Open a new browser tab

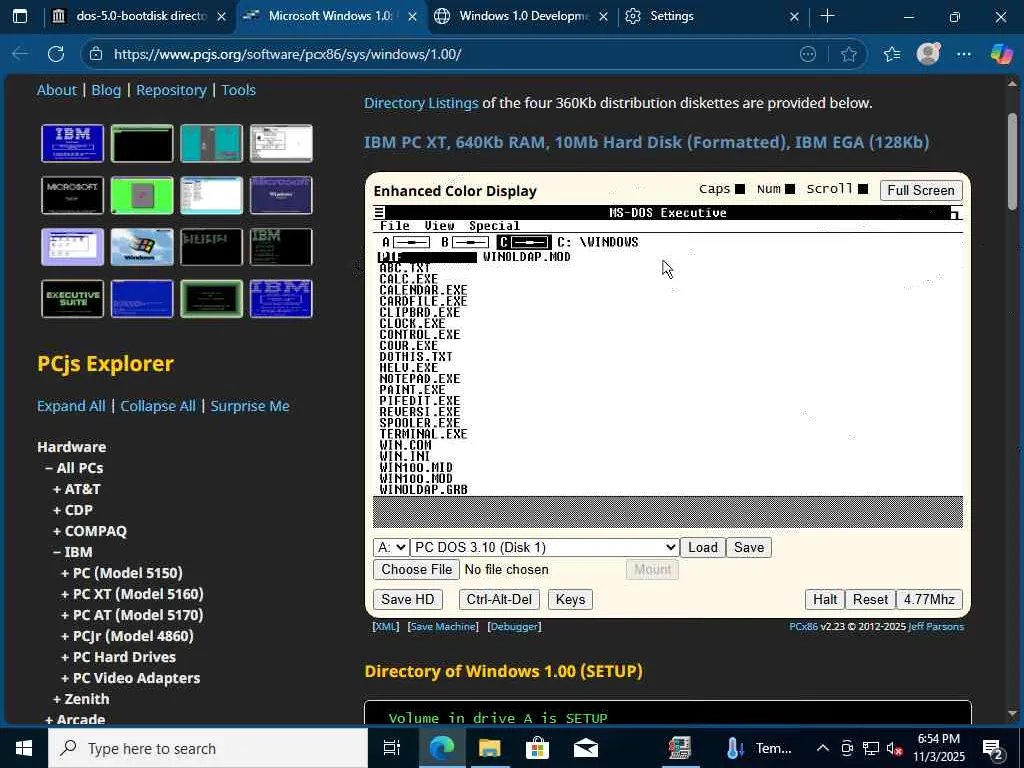827,16
